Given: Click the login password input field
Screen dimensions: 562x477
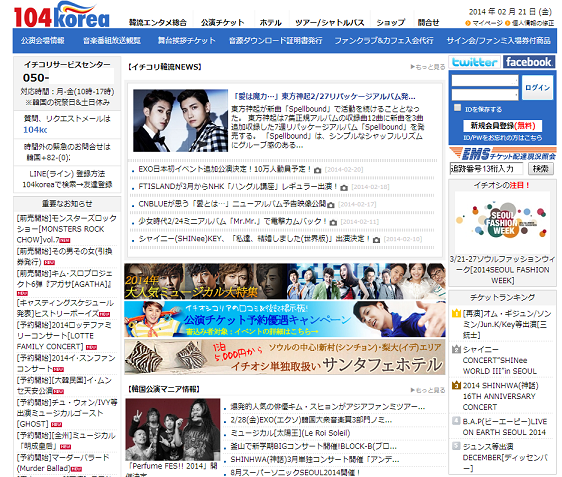Looking at the screenshot, I should (x=485, y=95).
